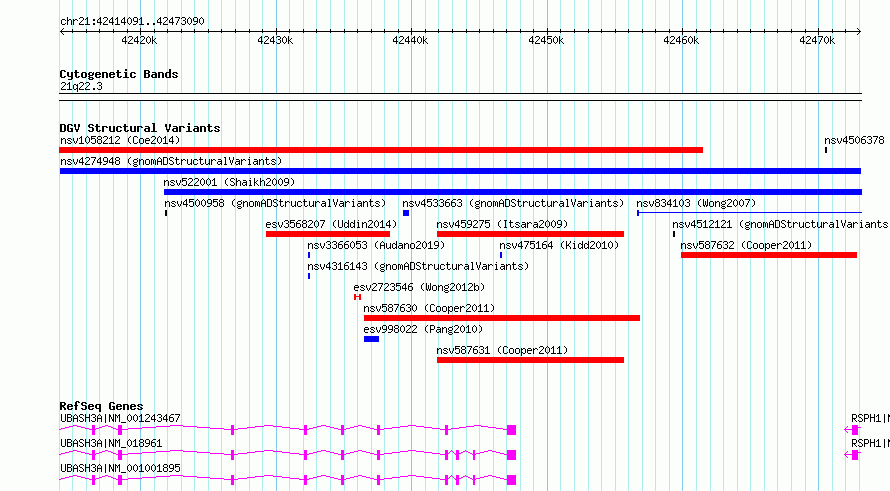The width and height of the screenshot is (890, 491).
Task: Click the esv998022 (Pang2010) blue block
Action: pos(371,339)
